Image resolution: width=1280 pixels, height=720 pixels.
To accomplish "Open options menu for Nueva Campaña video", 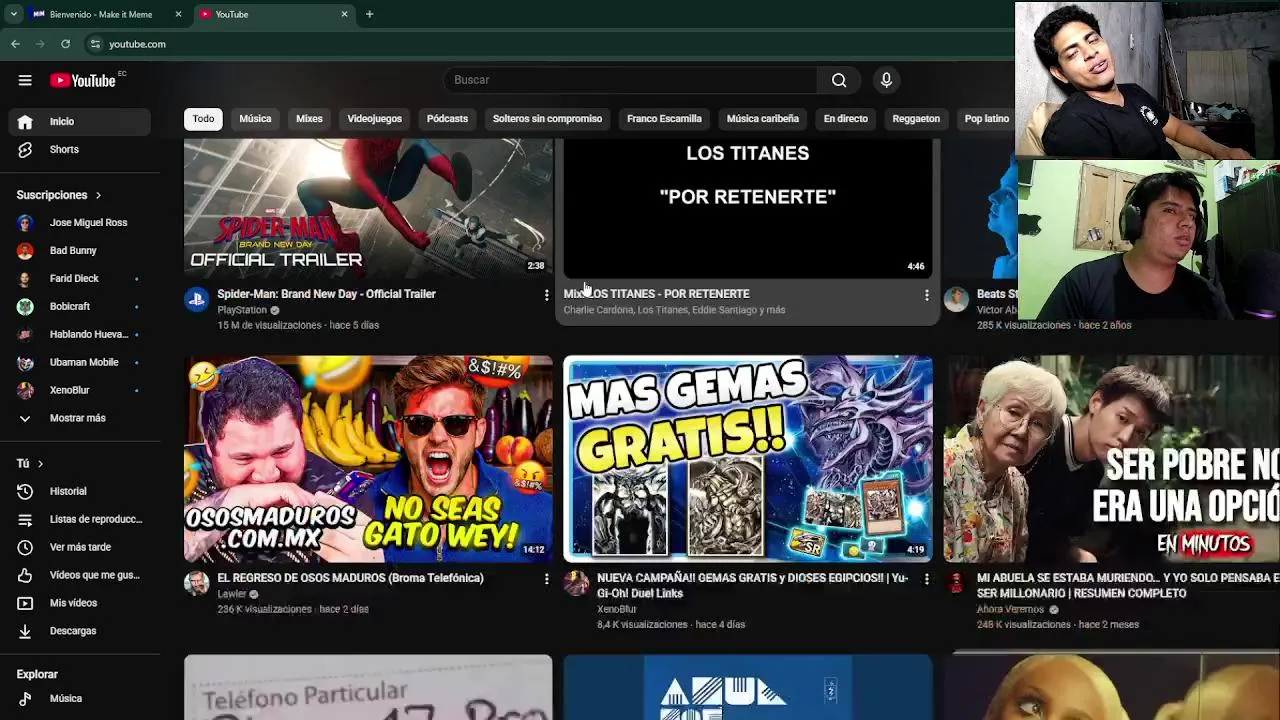I will (x=926, y=579).
